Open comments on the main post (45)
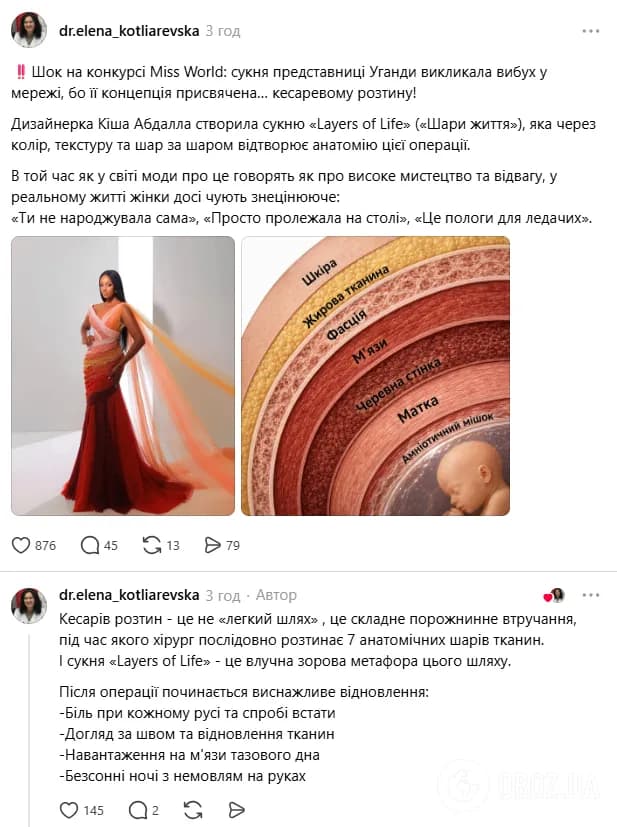Screen dimensions: 617x827 click(x=90, y=545)
